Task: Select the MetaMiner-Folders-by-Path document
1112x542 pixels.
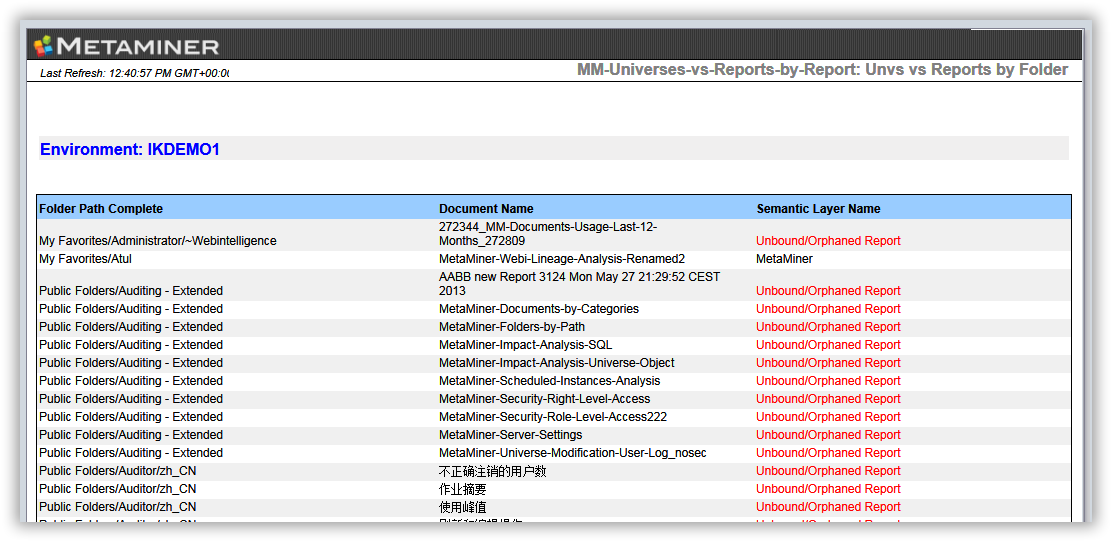Action: 512,327
